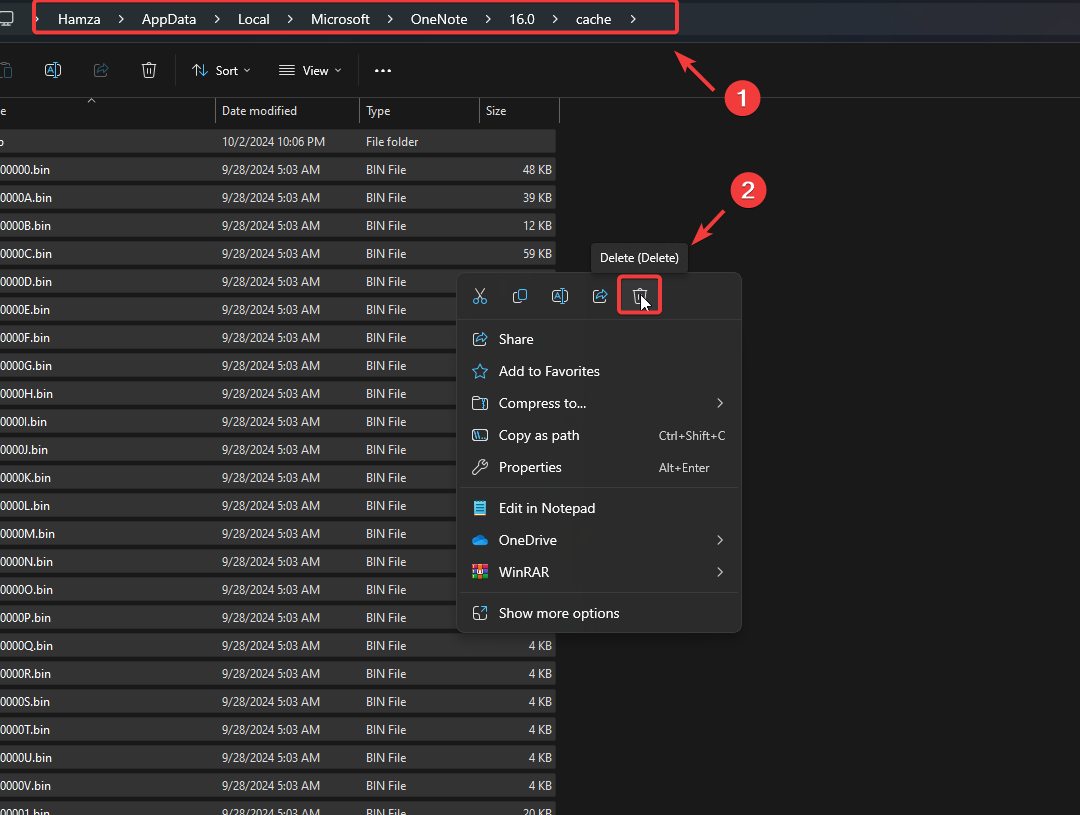Select the file ending 0000U.bin
Image resolution: width=1080 pixels, height=815 pixels.
click(x=278, y=758)
